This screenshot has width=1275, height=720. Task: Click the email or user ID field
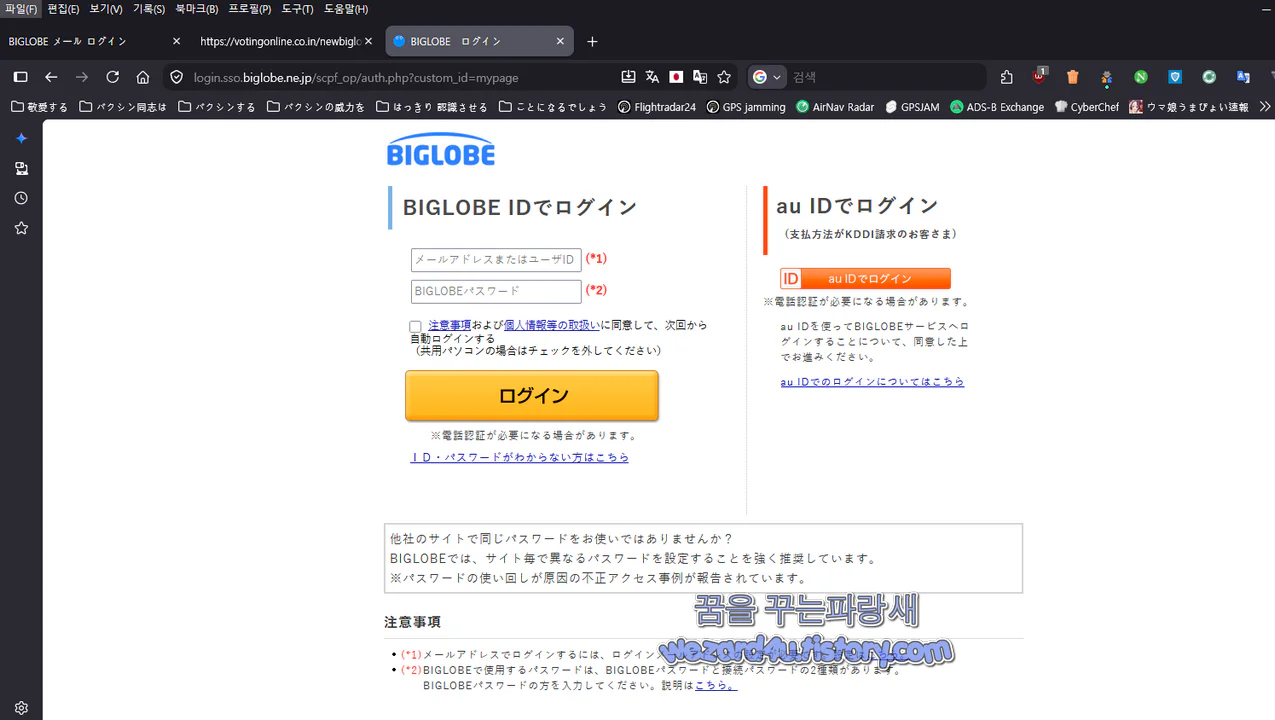coord(496,260)
